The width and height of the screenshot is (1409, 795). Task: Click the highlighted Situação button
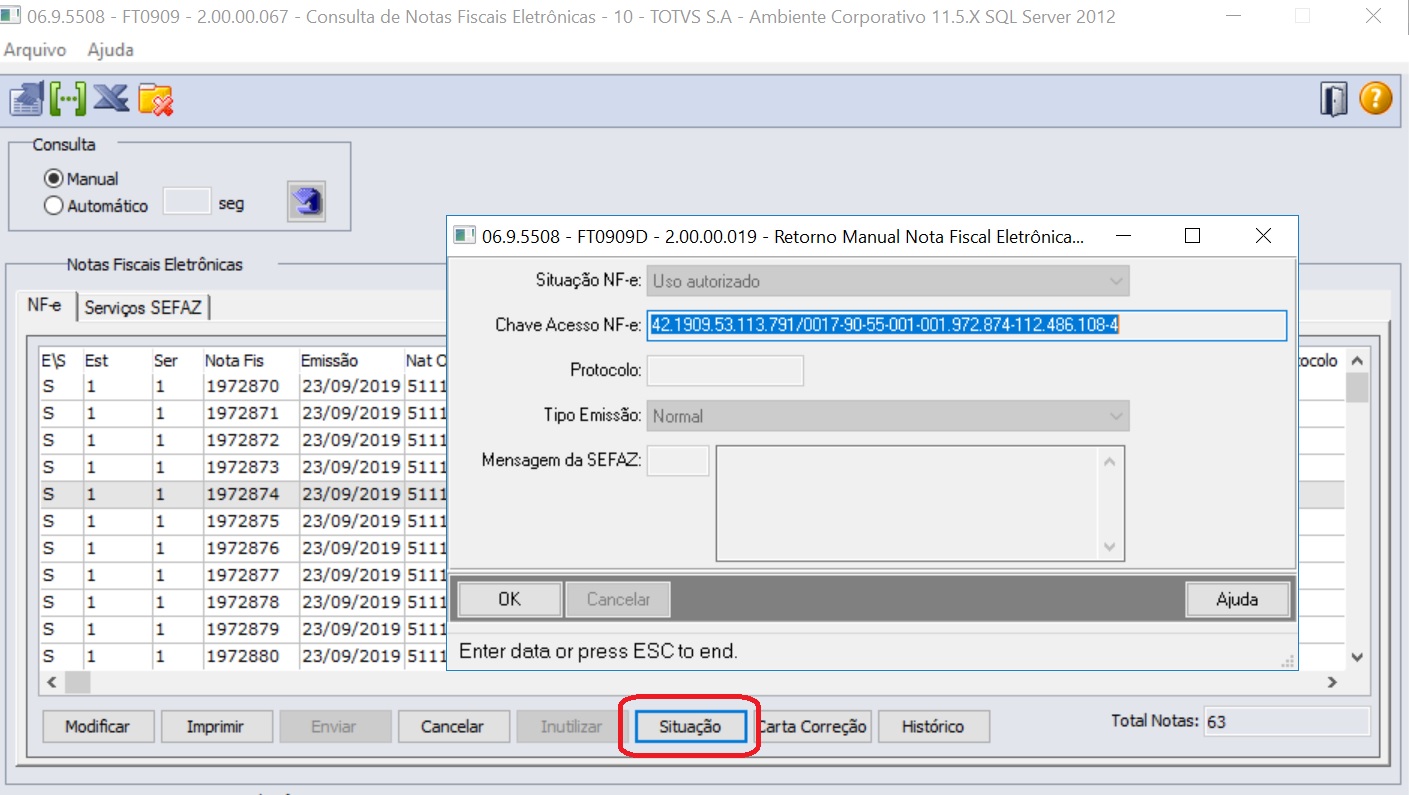click(689, 726)
